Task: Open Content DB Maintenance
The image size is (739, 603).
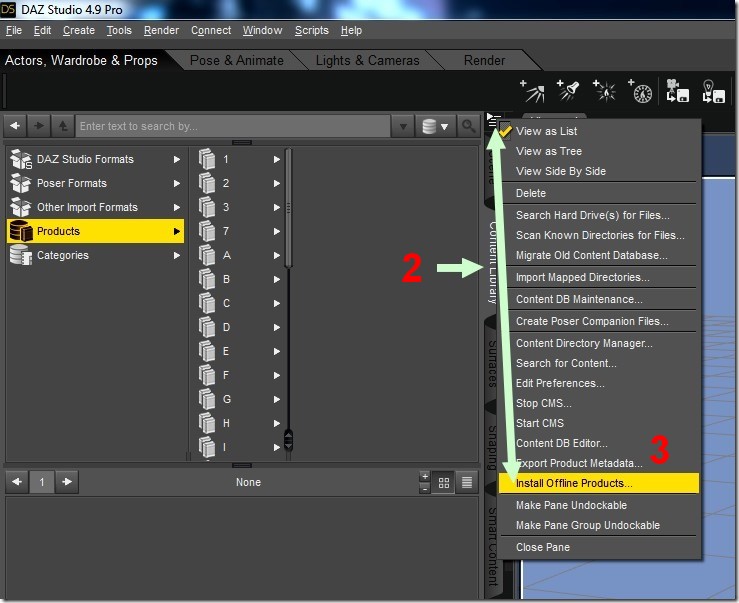Action: pos(599,299)
